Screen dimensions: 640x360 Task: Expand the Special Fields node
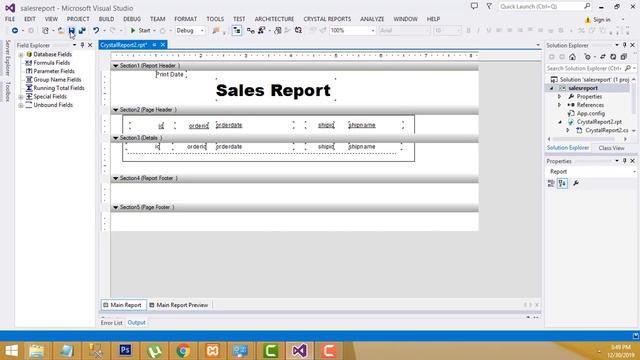coord(21,97)
